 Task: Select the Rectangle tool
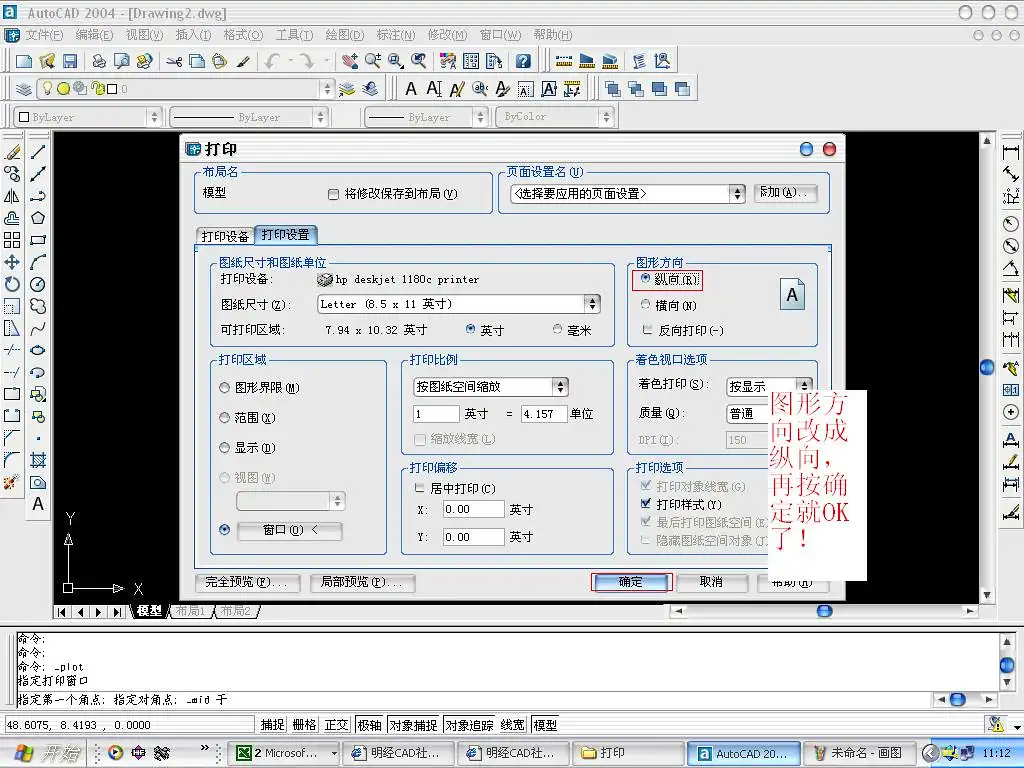(38, 240)
